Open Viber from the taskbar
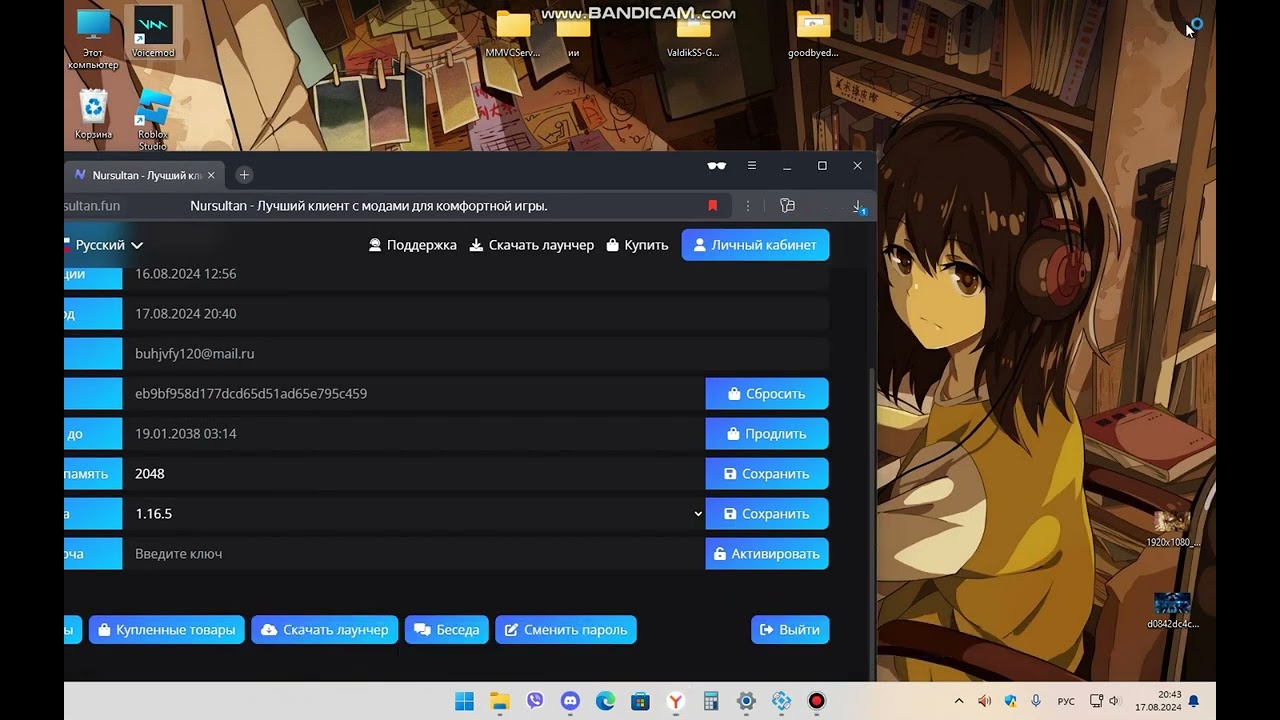 pos(535,701)
